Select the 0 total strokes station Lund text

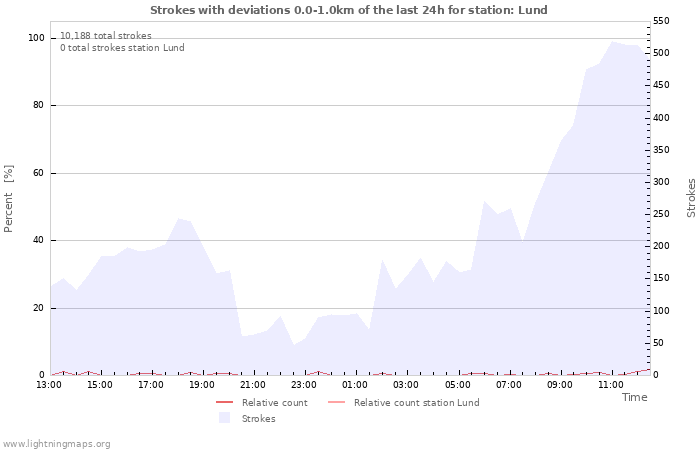[122, 48]
